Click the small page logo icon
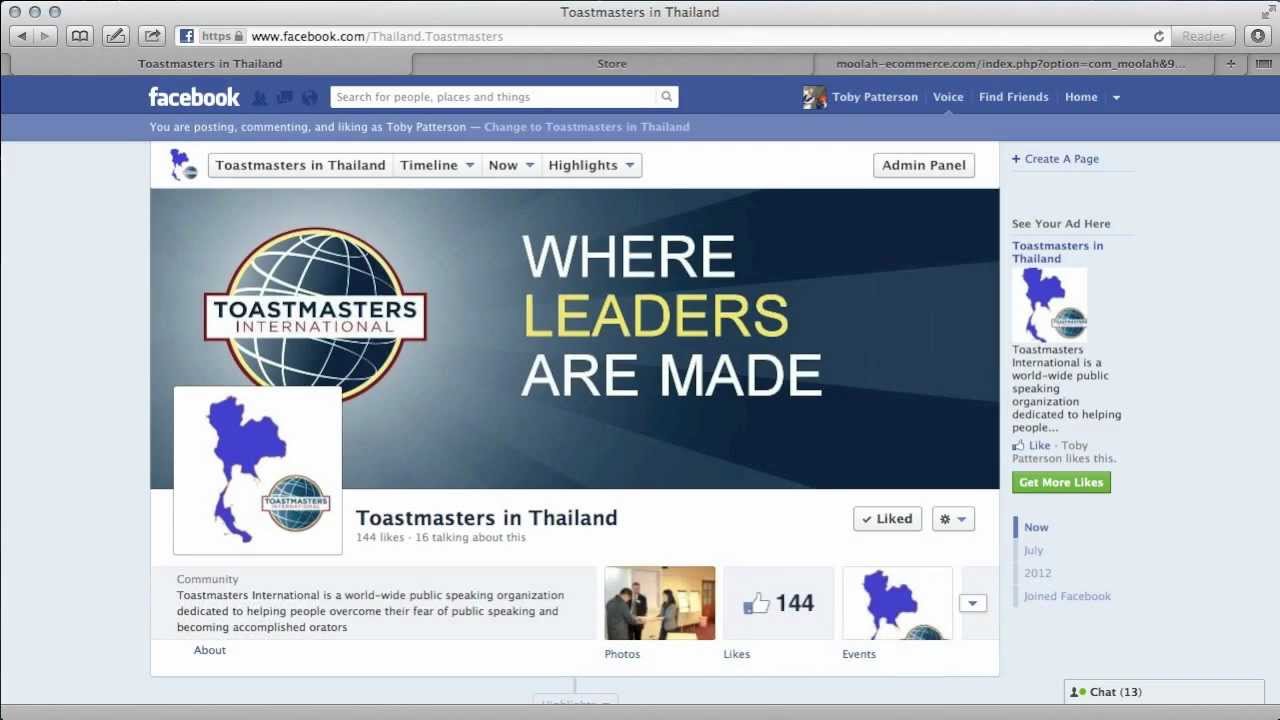 (183, 165)
